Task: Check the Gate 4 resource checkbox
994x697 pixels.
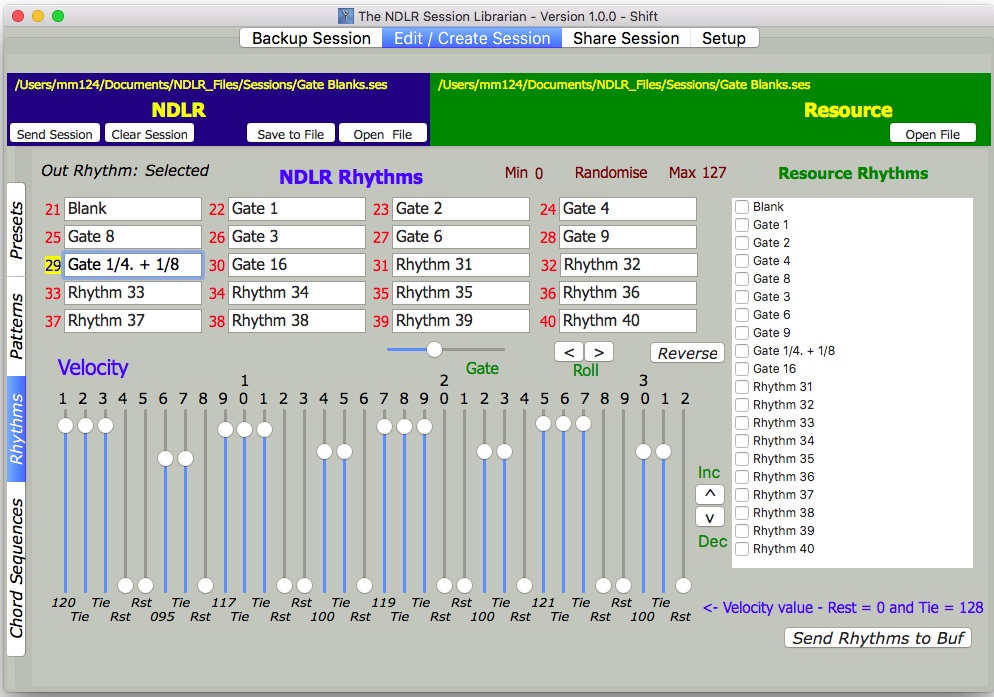Action: pyautogui.click(x=742, y=261)
